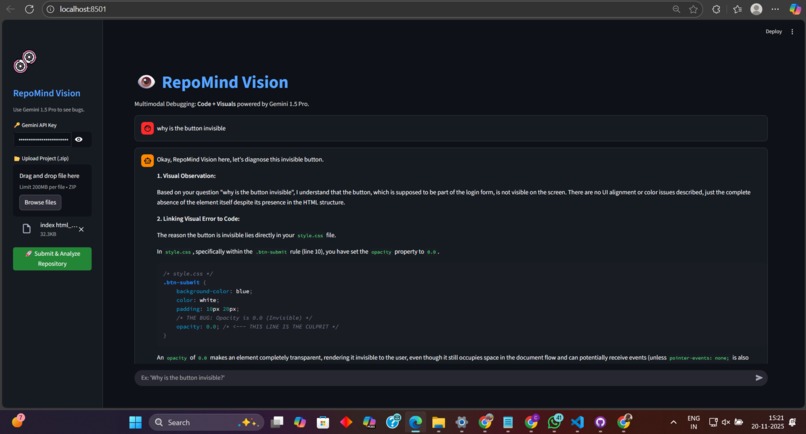Click the drag and drop upload area
The height and width of the screenshot is (434, 806).
click(52, 190)
